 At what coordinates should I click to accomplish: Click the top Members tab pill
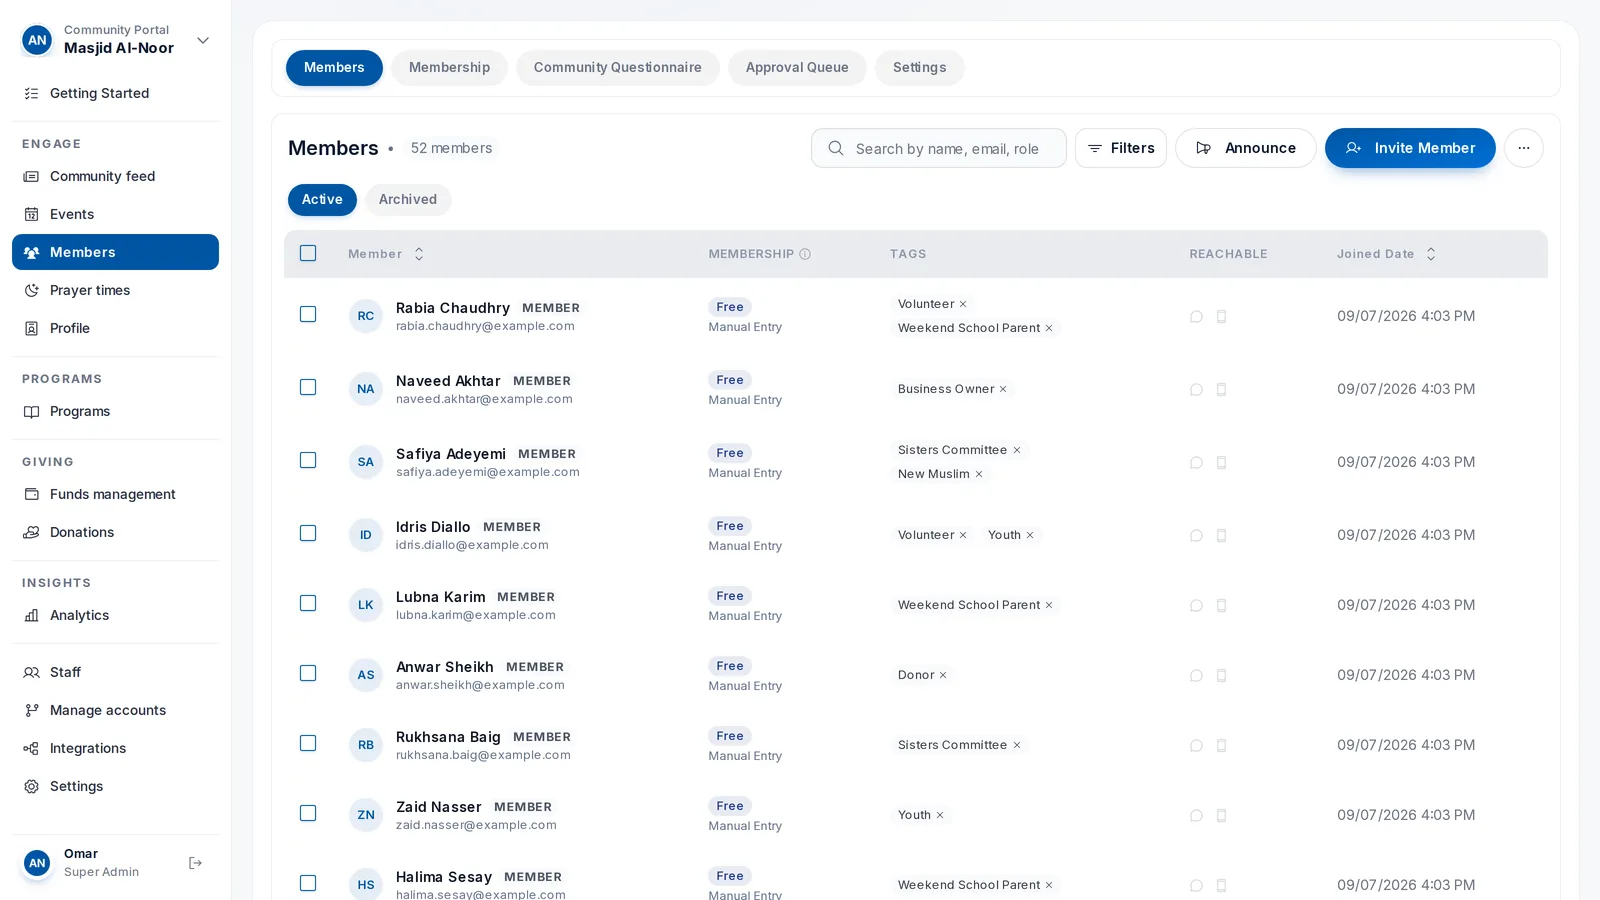pos(334,67)
